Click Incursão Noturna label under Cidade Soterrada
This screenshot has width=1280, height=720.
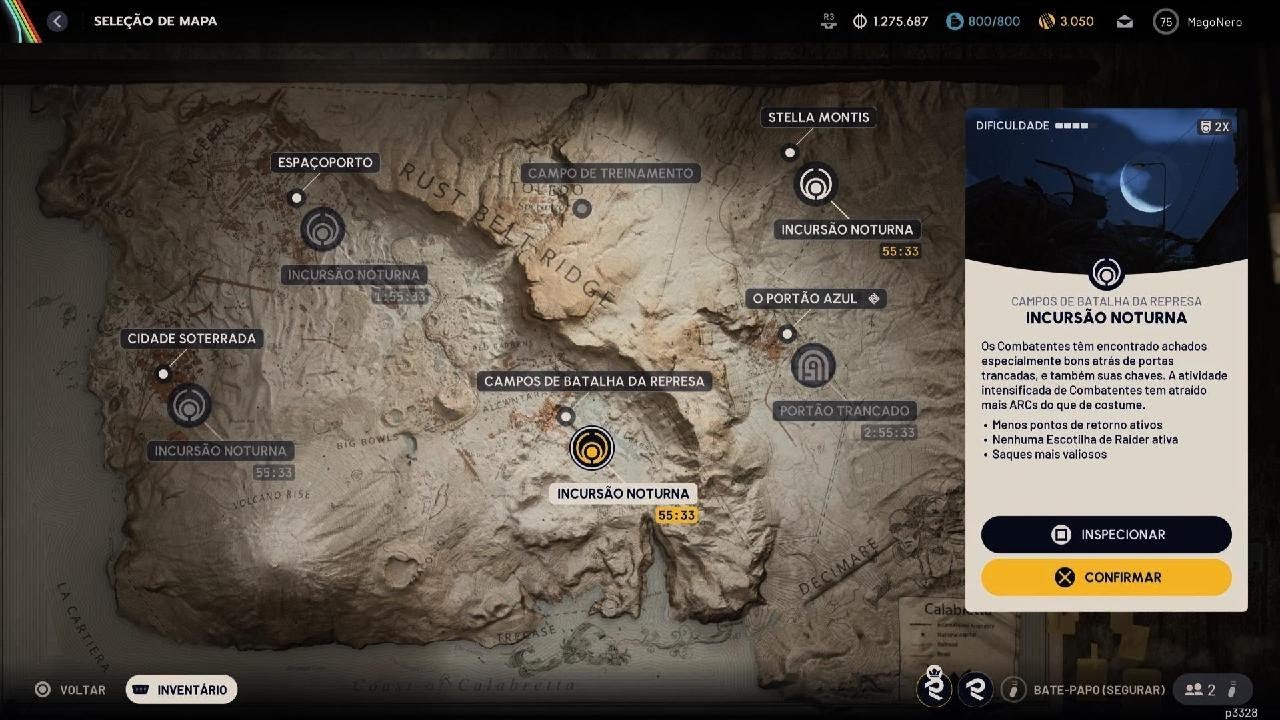tap(220, 451)
